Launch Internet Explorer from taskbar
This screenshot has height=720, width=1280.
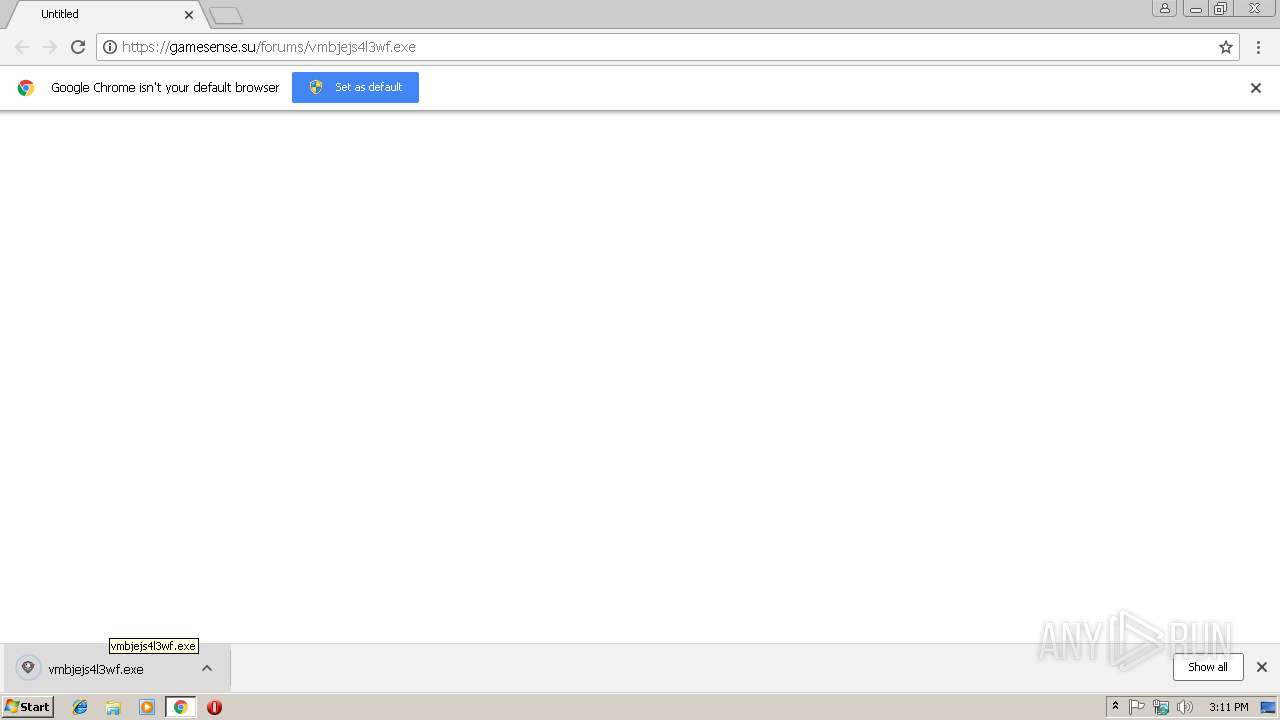pyautogui.click(x=80, y=707)
